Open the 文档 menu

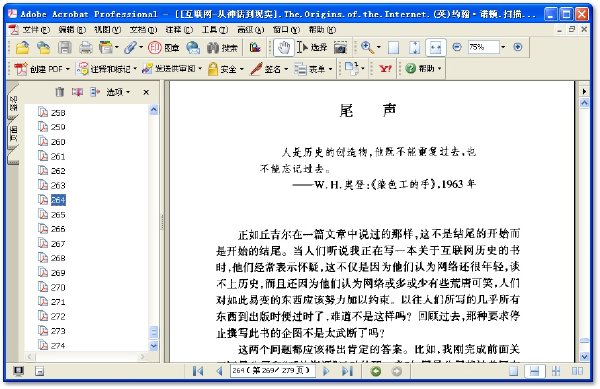click(143, 29)
